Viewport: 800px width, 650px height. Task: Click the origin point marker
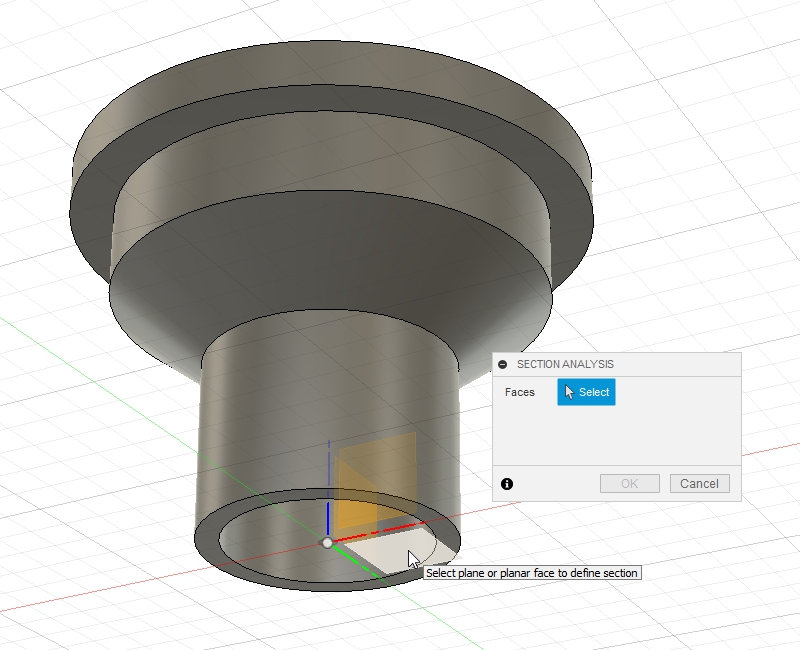pos(327,542)
